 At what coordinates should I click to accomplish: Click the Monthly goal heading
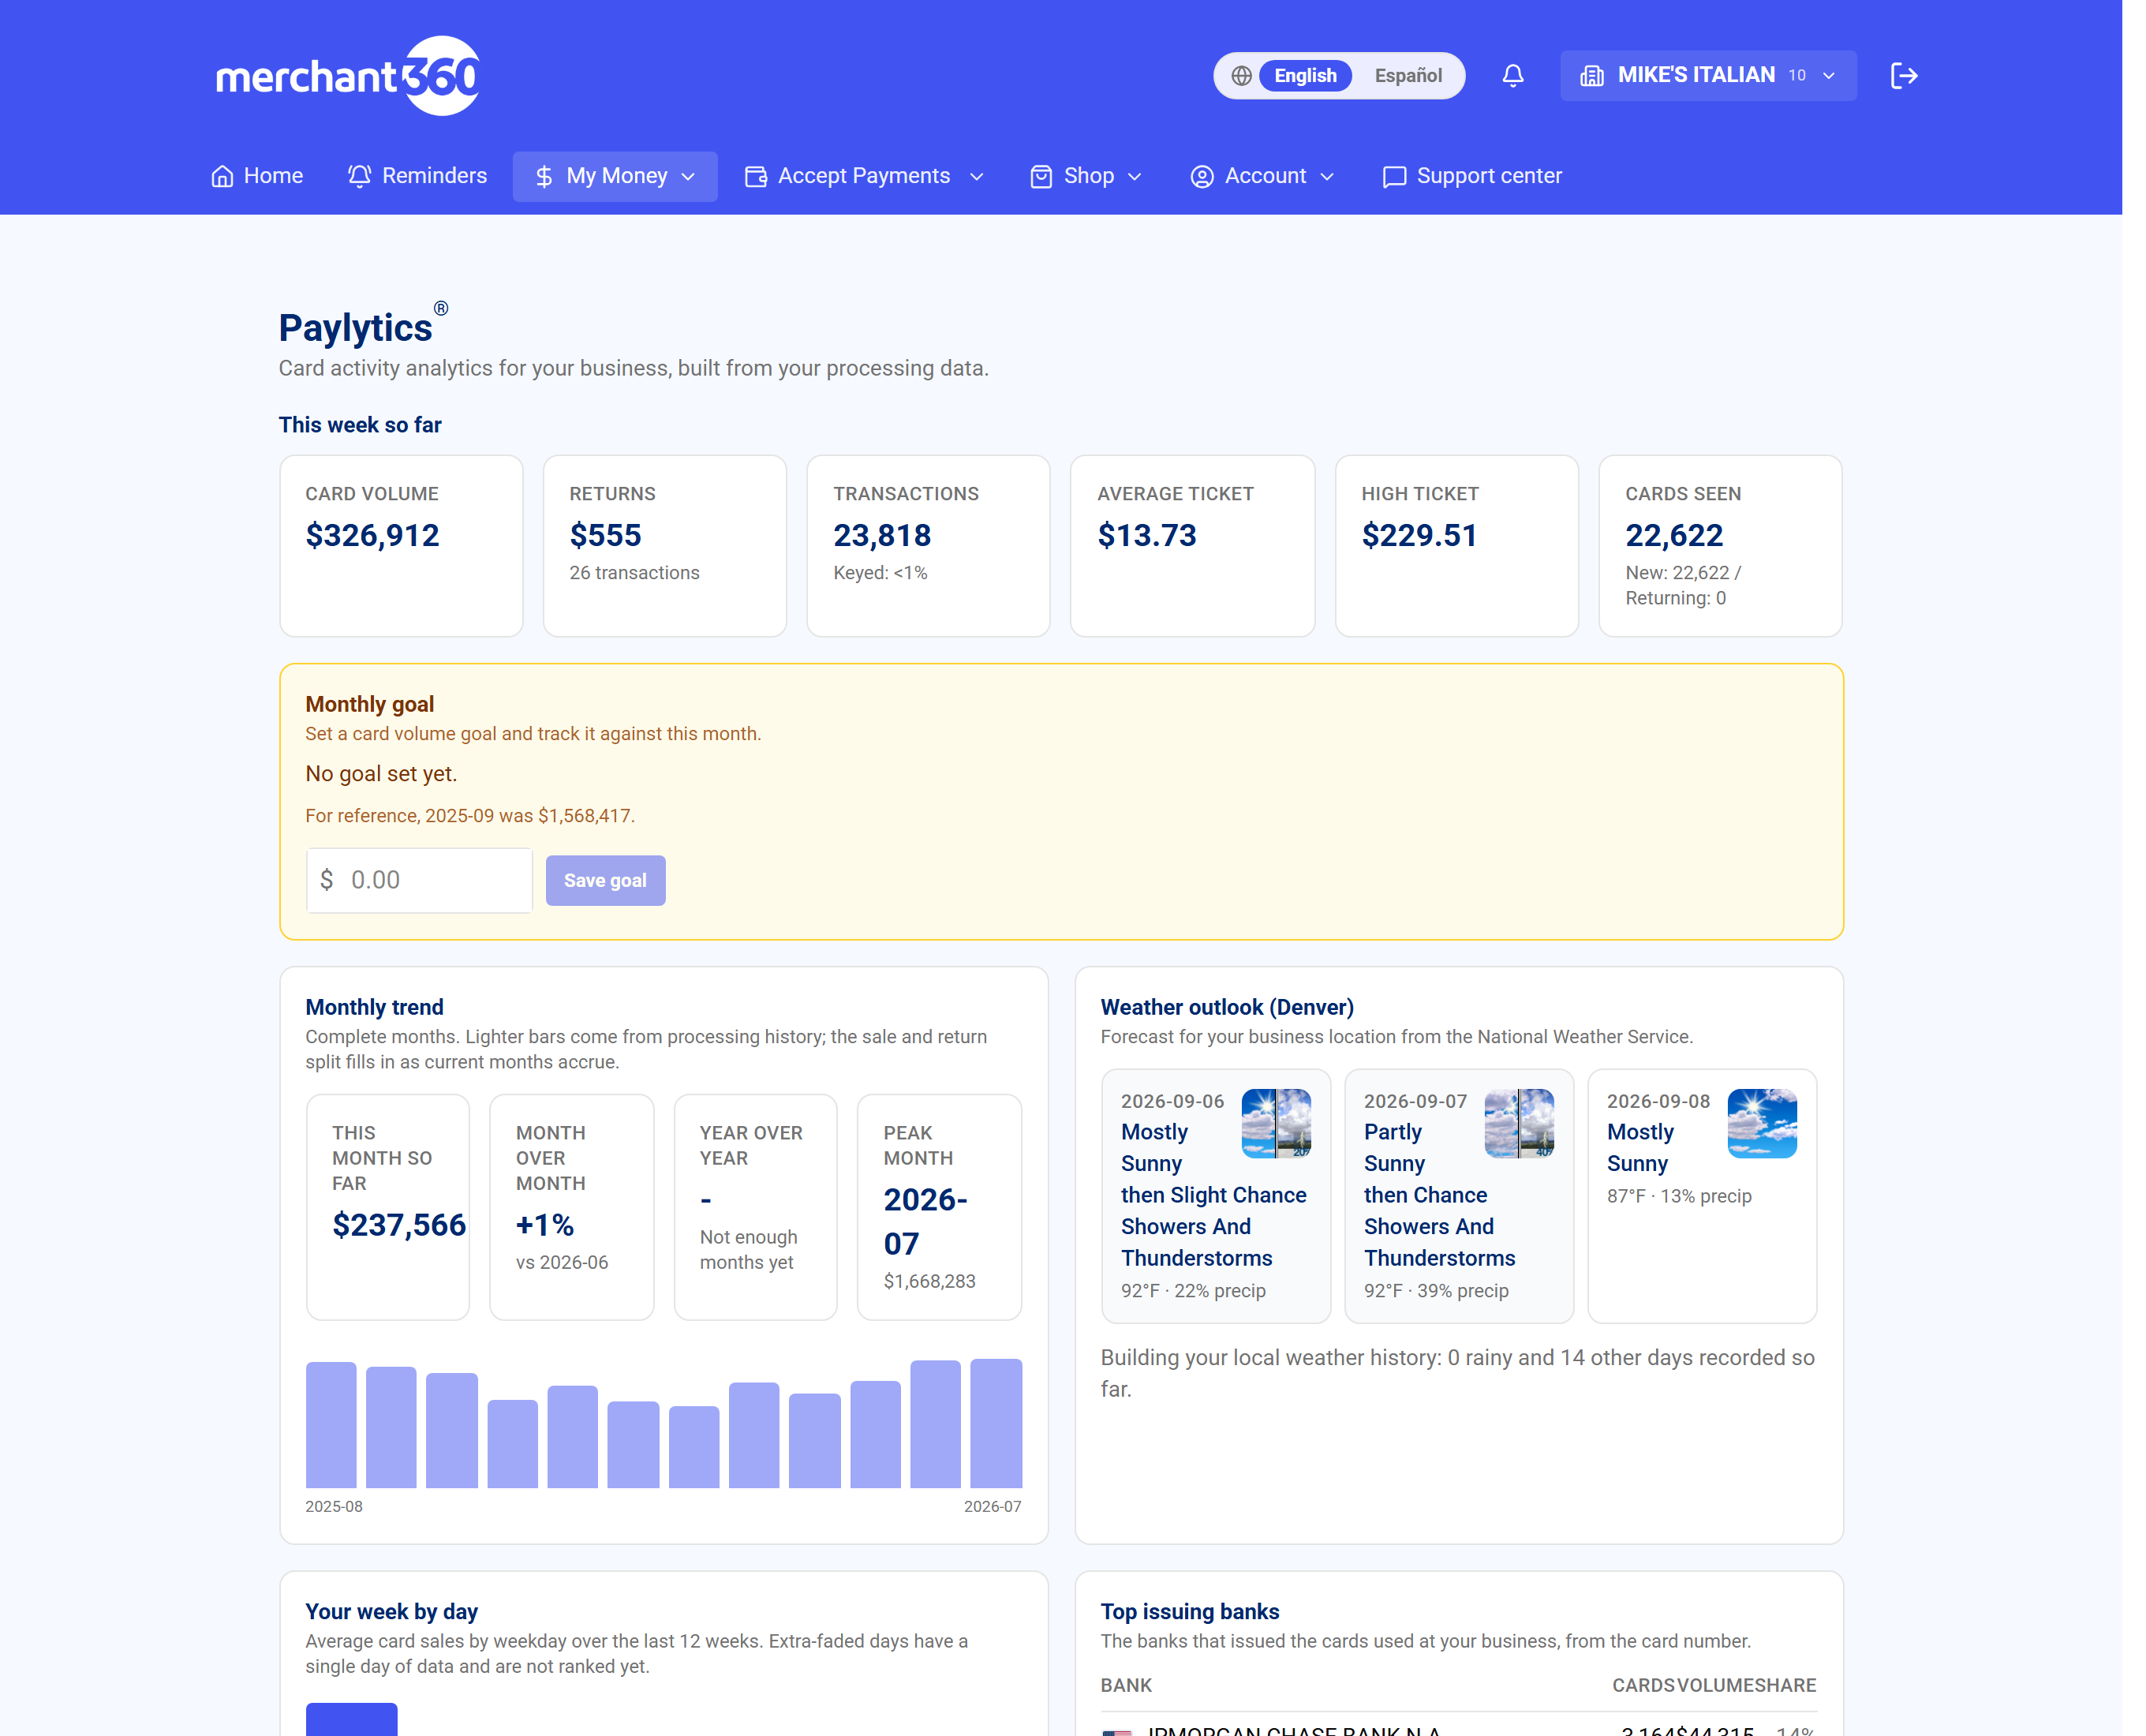click(x=369, y=704)
